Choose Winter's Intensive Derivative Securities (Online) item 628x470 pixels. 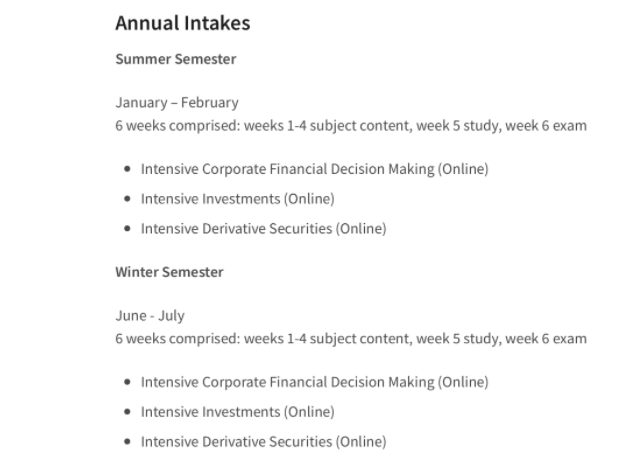[264, 442]
